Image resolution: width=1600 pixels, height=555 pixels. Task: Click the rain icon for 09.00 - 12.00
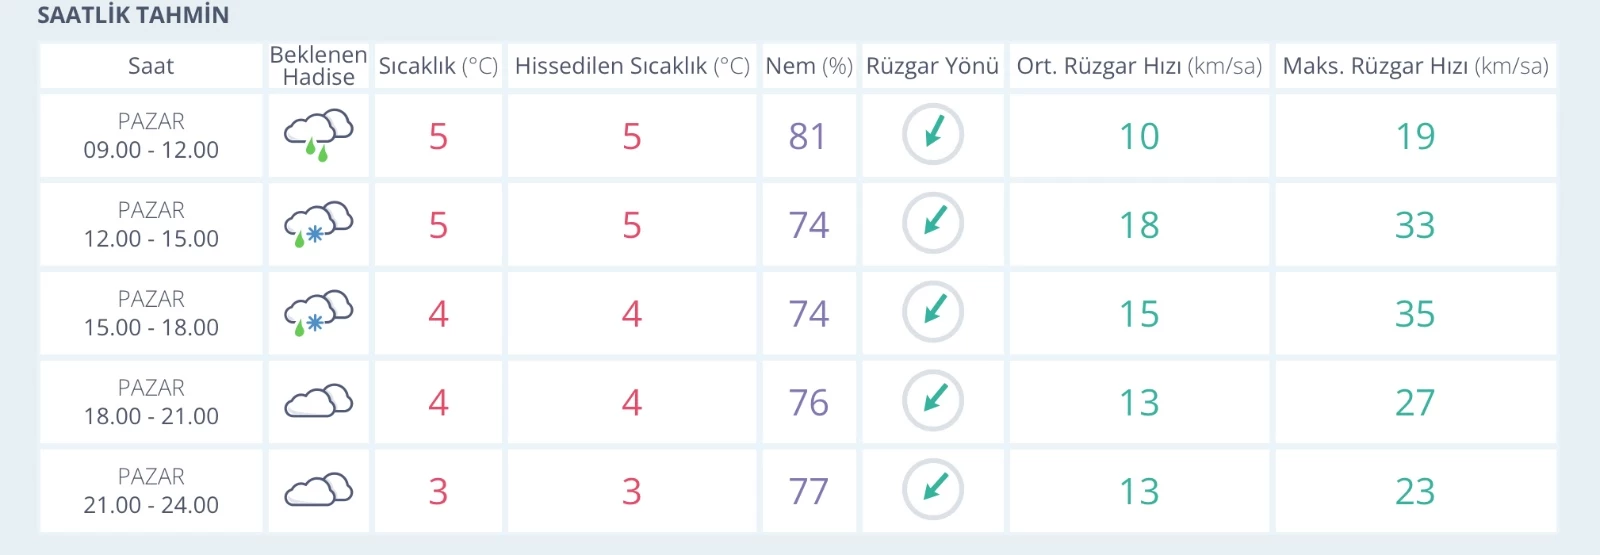pyautogui.click(x=319, y=136)
